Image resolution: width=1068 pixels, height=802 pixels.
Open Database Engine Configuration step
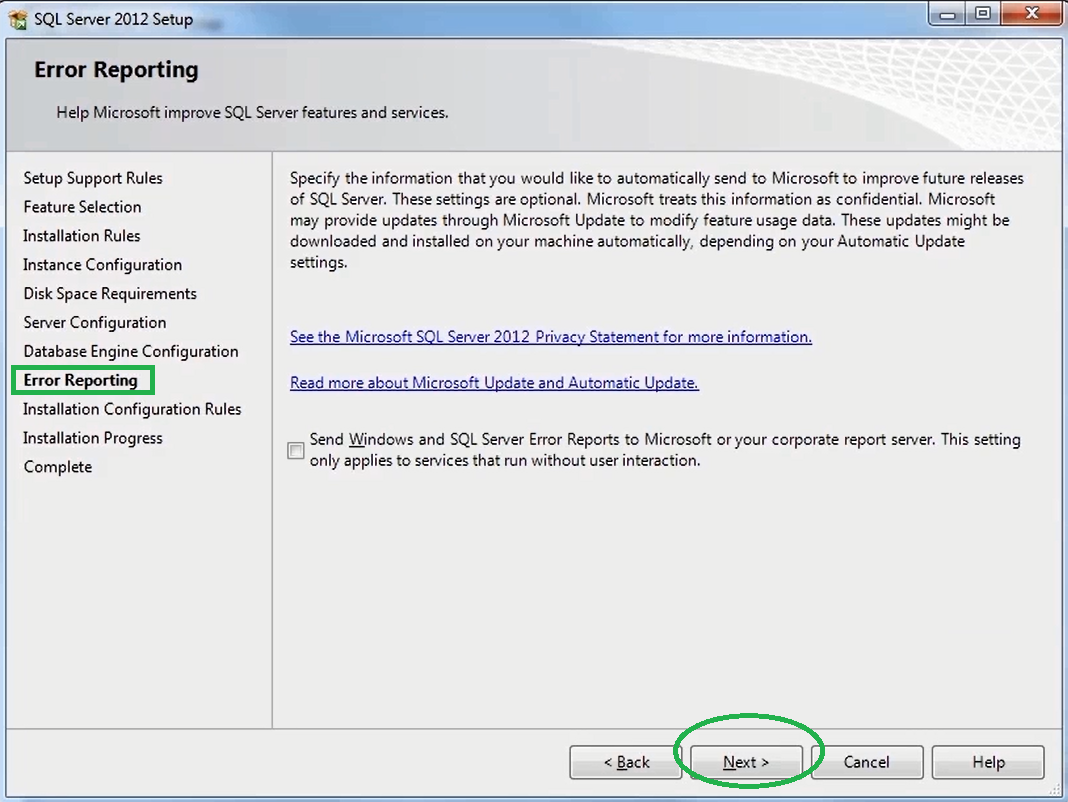(x=130, y=352)
